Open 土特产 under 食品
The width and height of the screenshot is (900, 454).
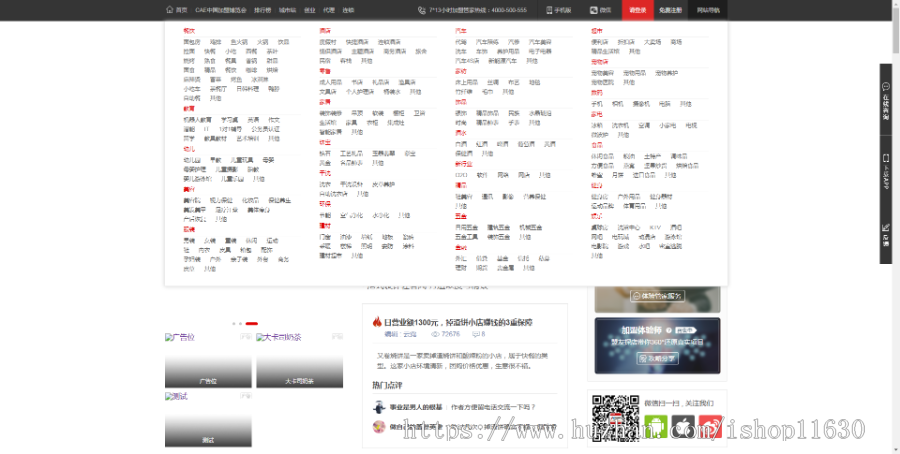[653, 157]
